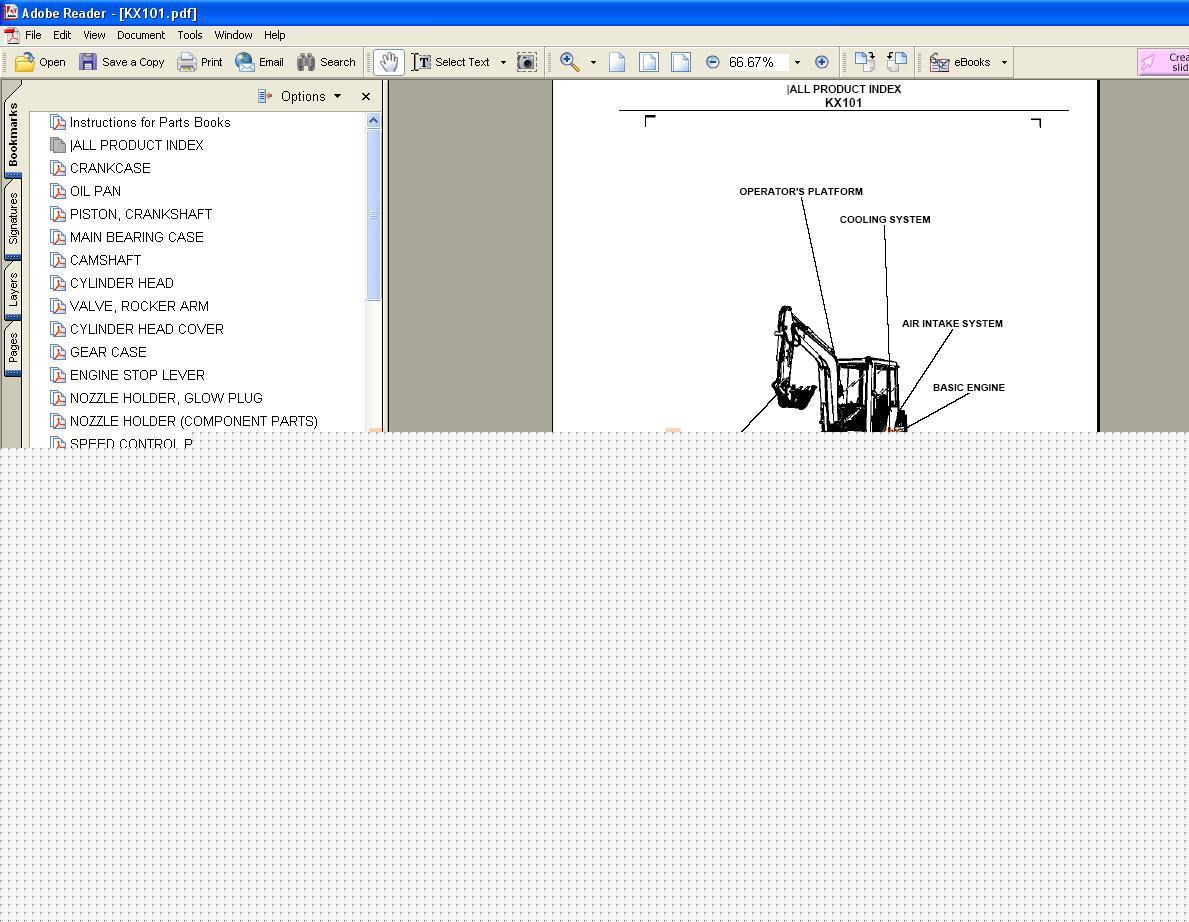The width and height of the screenshot is (1189, 922).
Task: Click the zoom in plus button
Action: point(821,62)
